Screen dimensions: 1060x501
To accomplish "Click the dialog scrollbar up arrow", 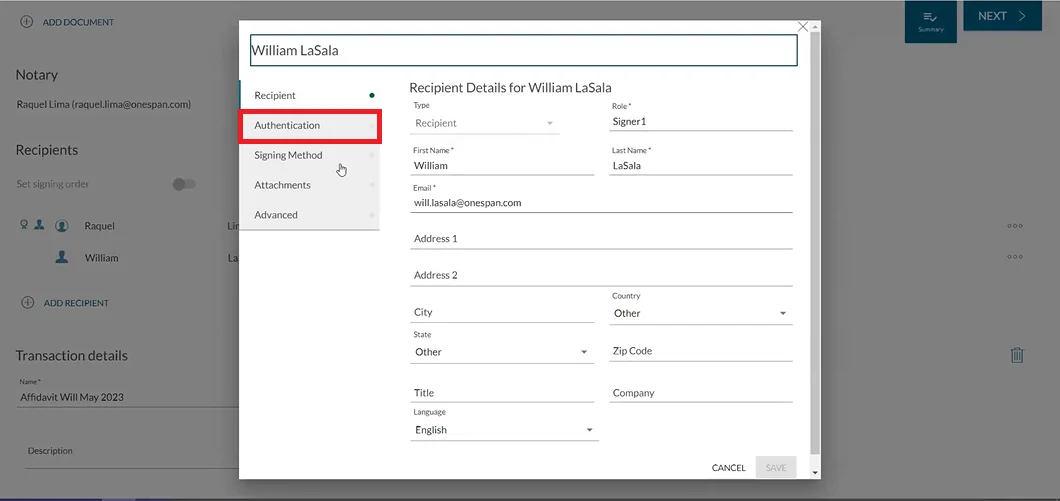I will coord(815,26).
